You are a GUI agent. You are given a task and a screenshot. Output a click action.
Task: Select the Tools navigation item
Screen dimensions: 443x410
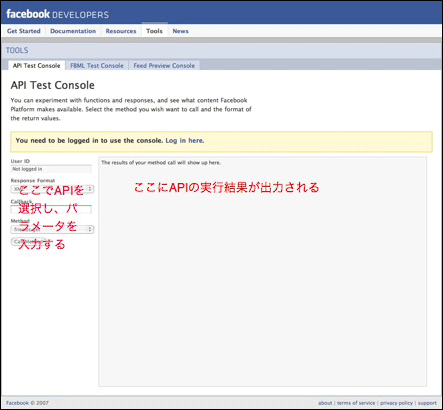point(154,31)
